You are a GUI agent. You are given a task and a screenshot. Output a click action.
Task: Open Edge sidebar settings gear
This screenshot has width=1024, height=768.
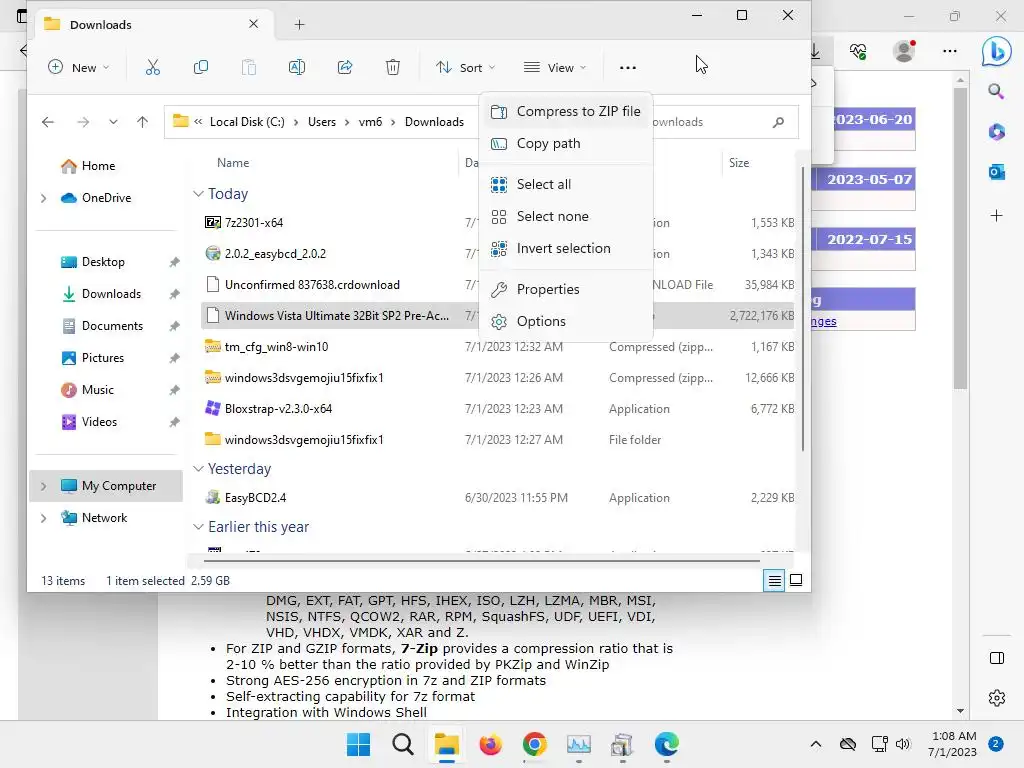pos(997,697)
